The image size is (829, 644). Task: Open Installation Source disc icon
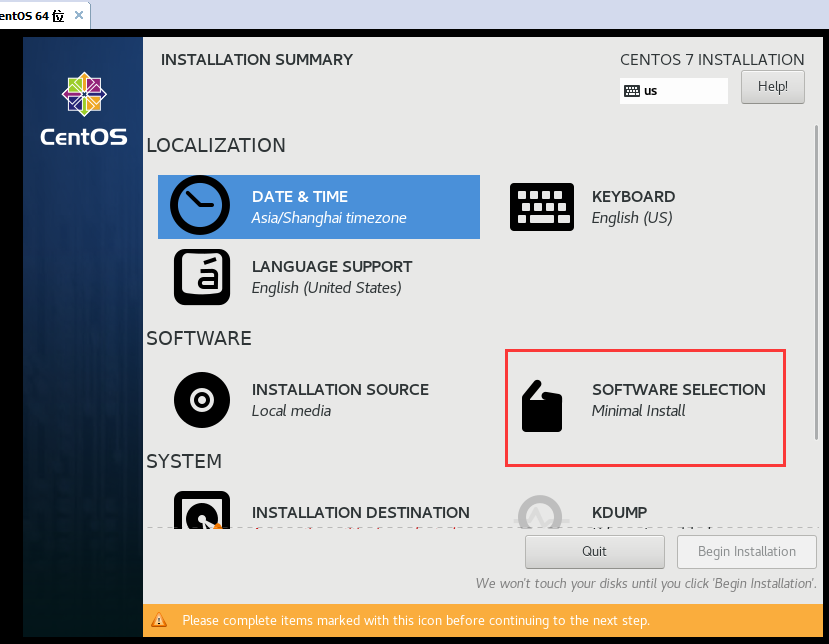(202, 400)
